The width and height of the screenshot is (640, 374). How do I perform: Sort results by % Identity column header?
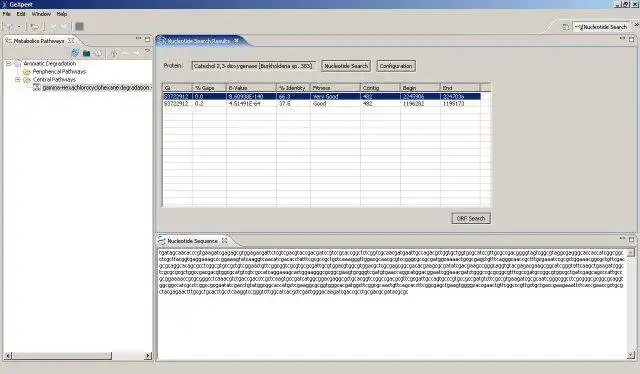(x=293, y=87)
